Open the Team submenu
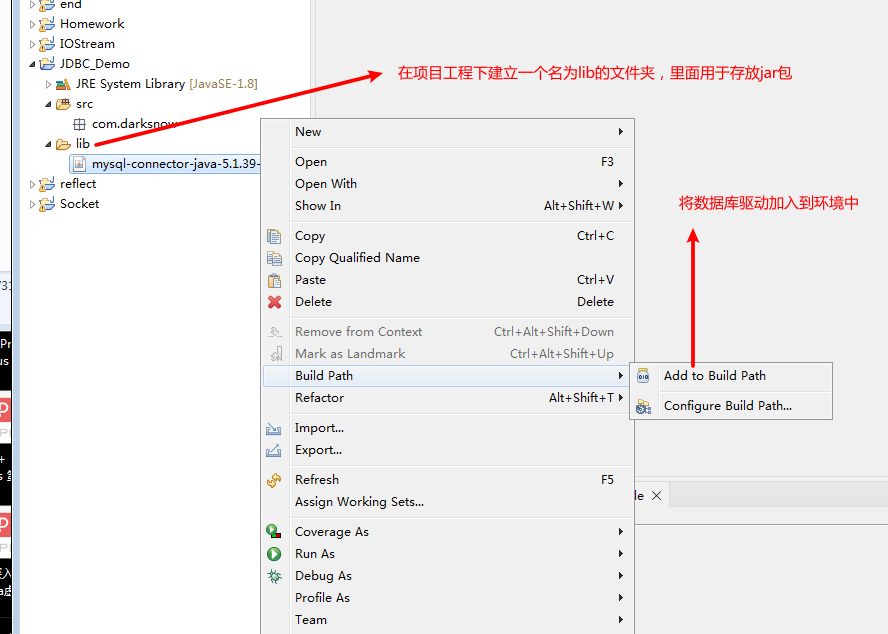 point(447,620)
